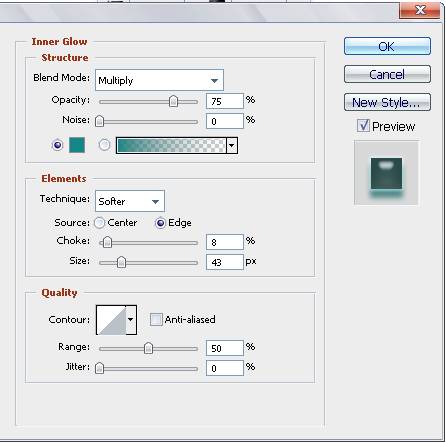Screen dimensions: 446x443
Task: Click the Noise value field
Action: pos(225,121)
